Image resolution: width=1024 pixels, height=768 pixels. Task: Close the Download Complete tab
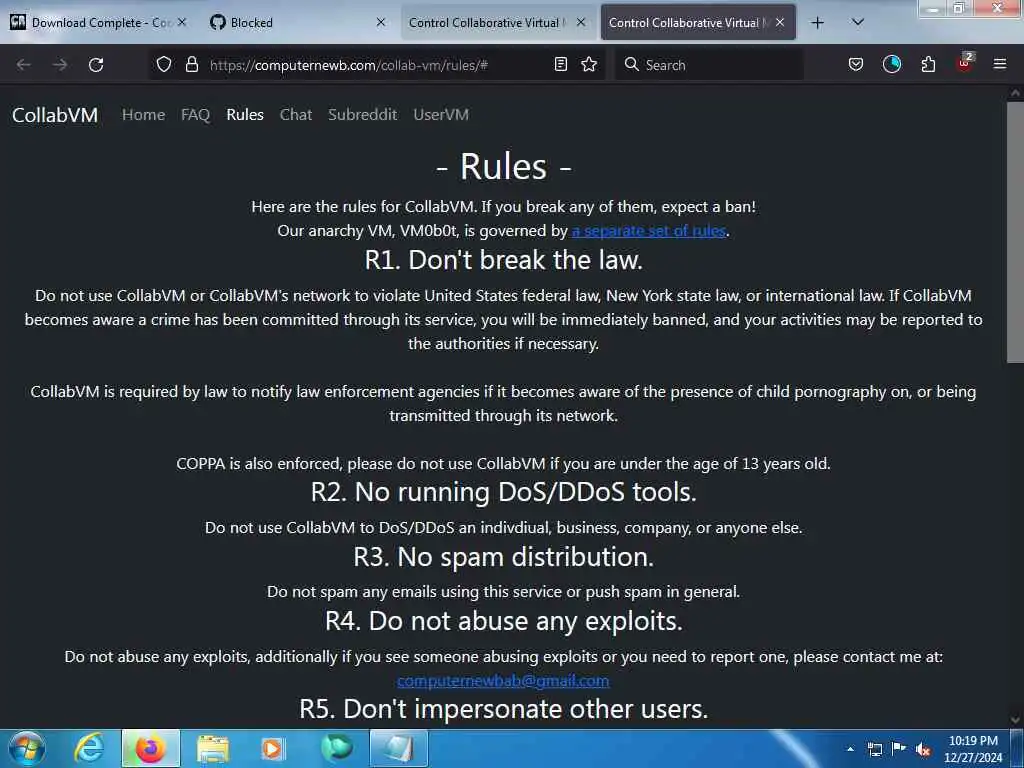[182, 22]
